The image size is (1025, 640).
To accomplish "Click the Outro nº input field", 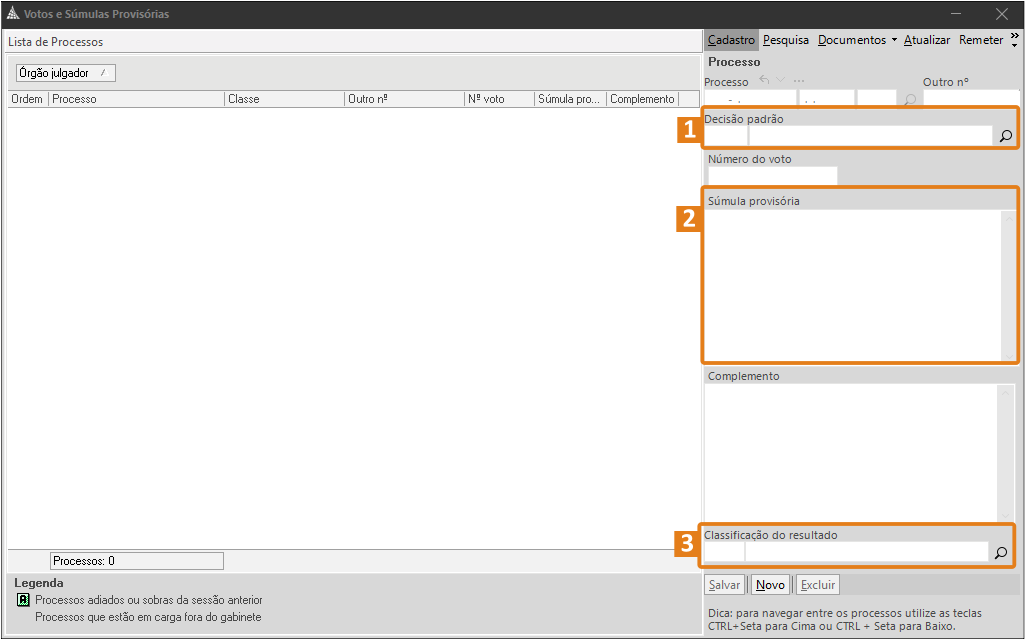I will [x=971, y=99].
